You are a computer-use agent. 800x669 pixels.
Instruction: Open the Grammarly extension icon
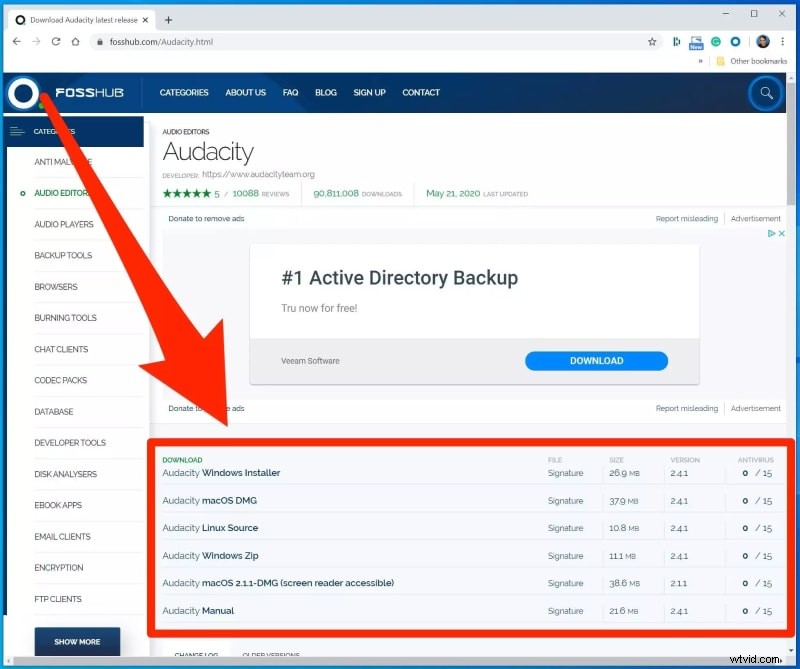click(x=715, y=42)
